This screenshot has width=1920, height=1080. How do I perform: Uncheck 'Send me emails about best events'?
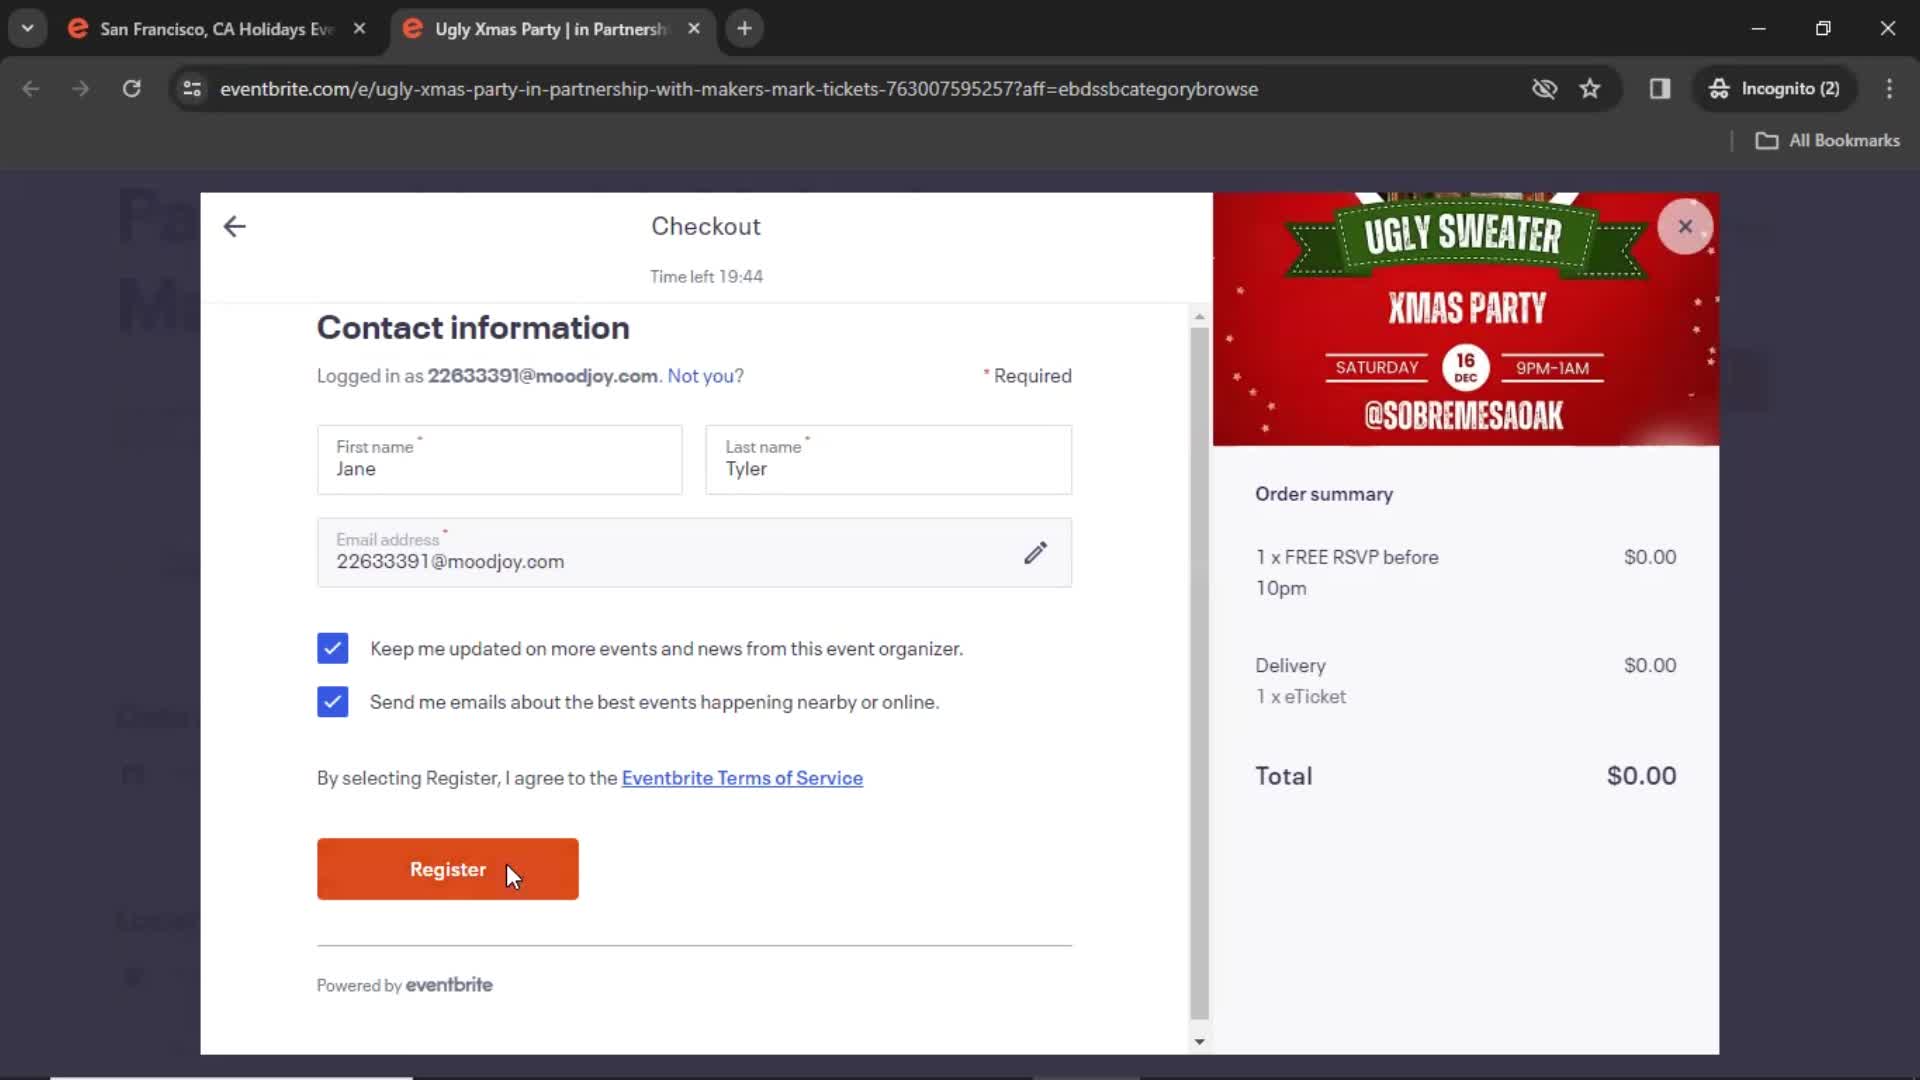pos(332,700)
